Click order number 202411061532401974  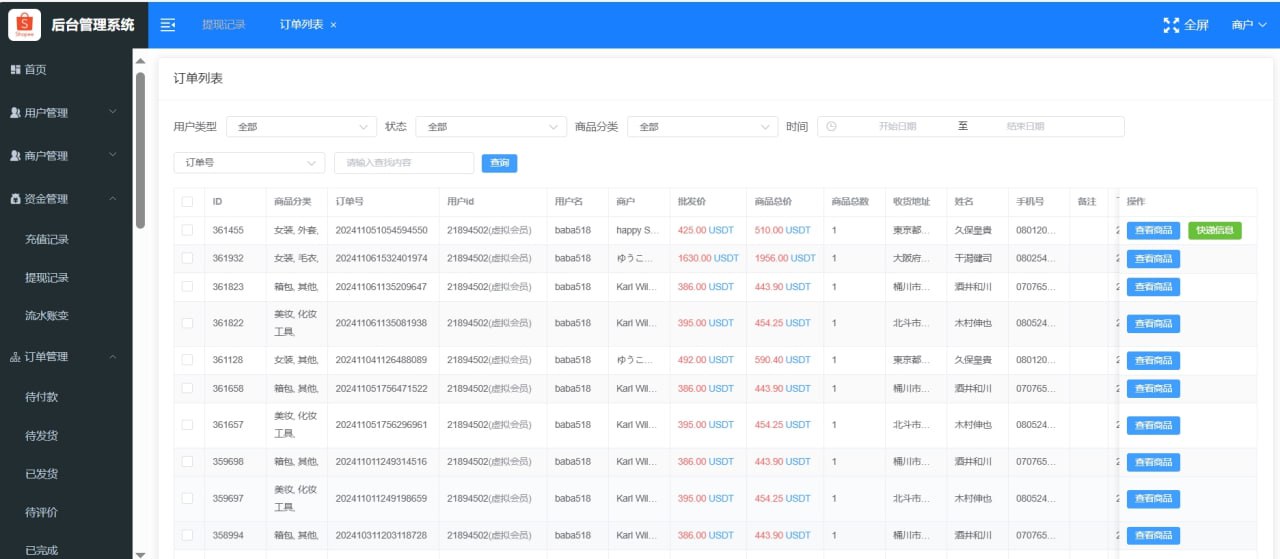coord(381,258)
